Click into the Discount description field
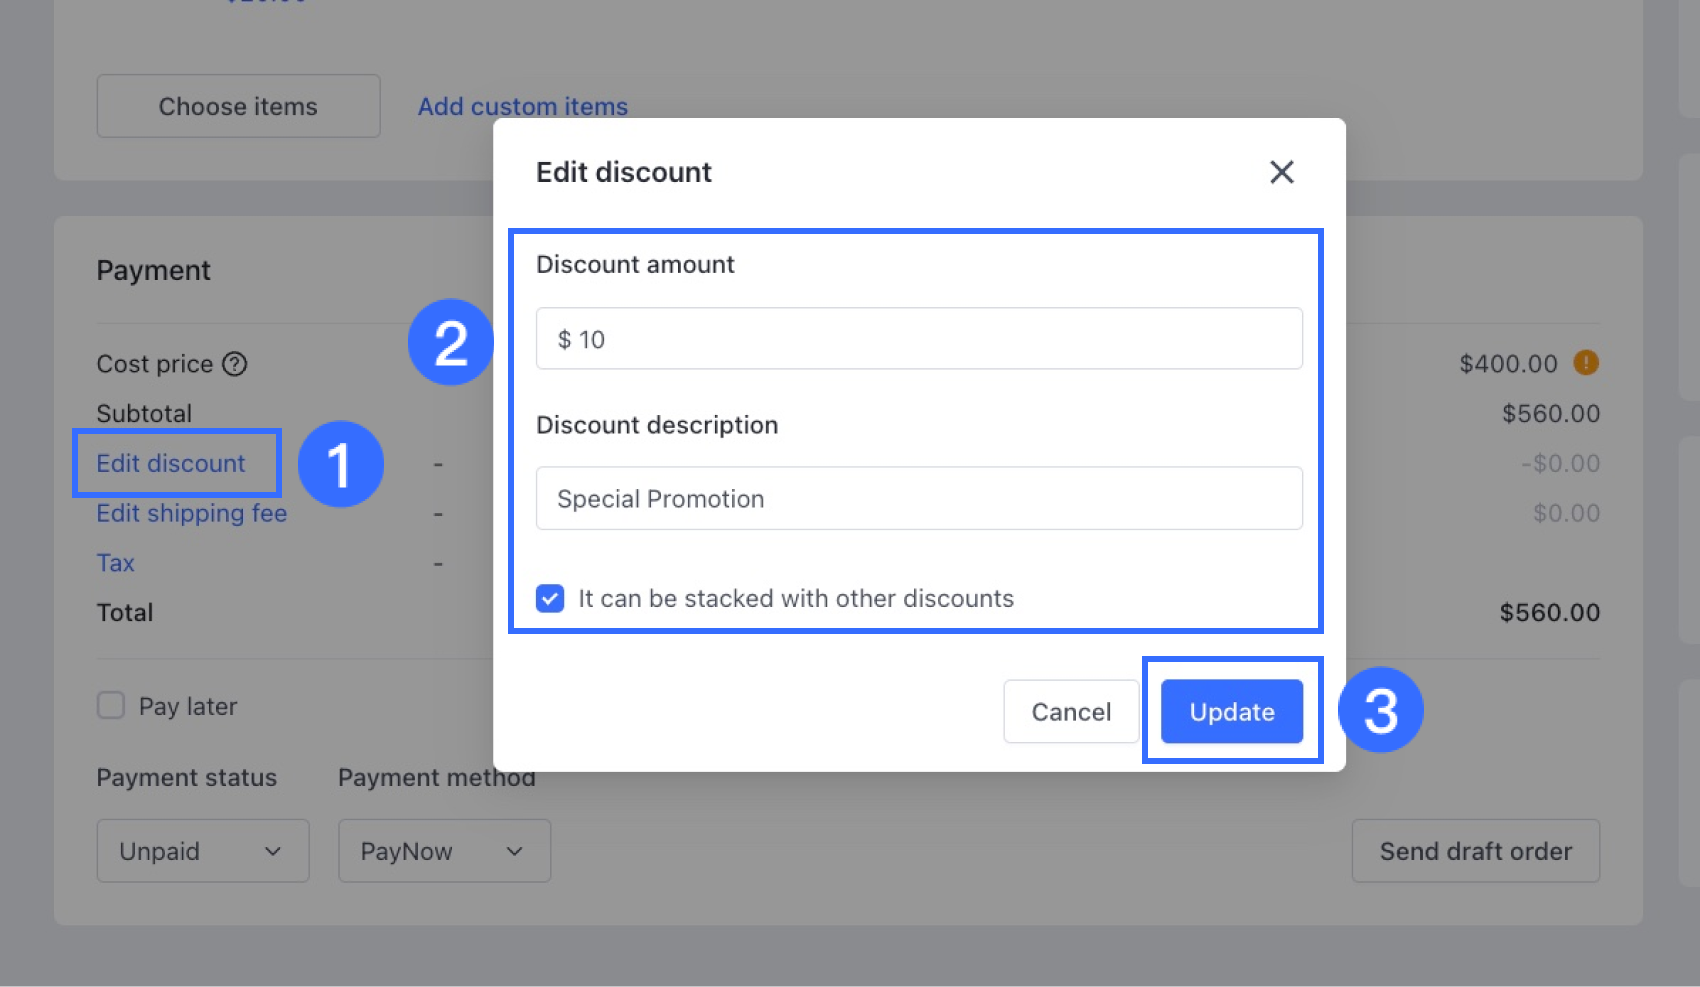Viewport: 1700px width, 987px height. pos(919,498)
